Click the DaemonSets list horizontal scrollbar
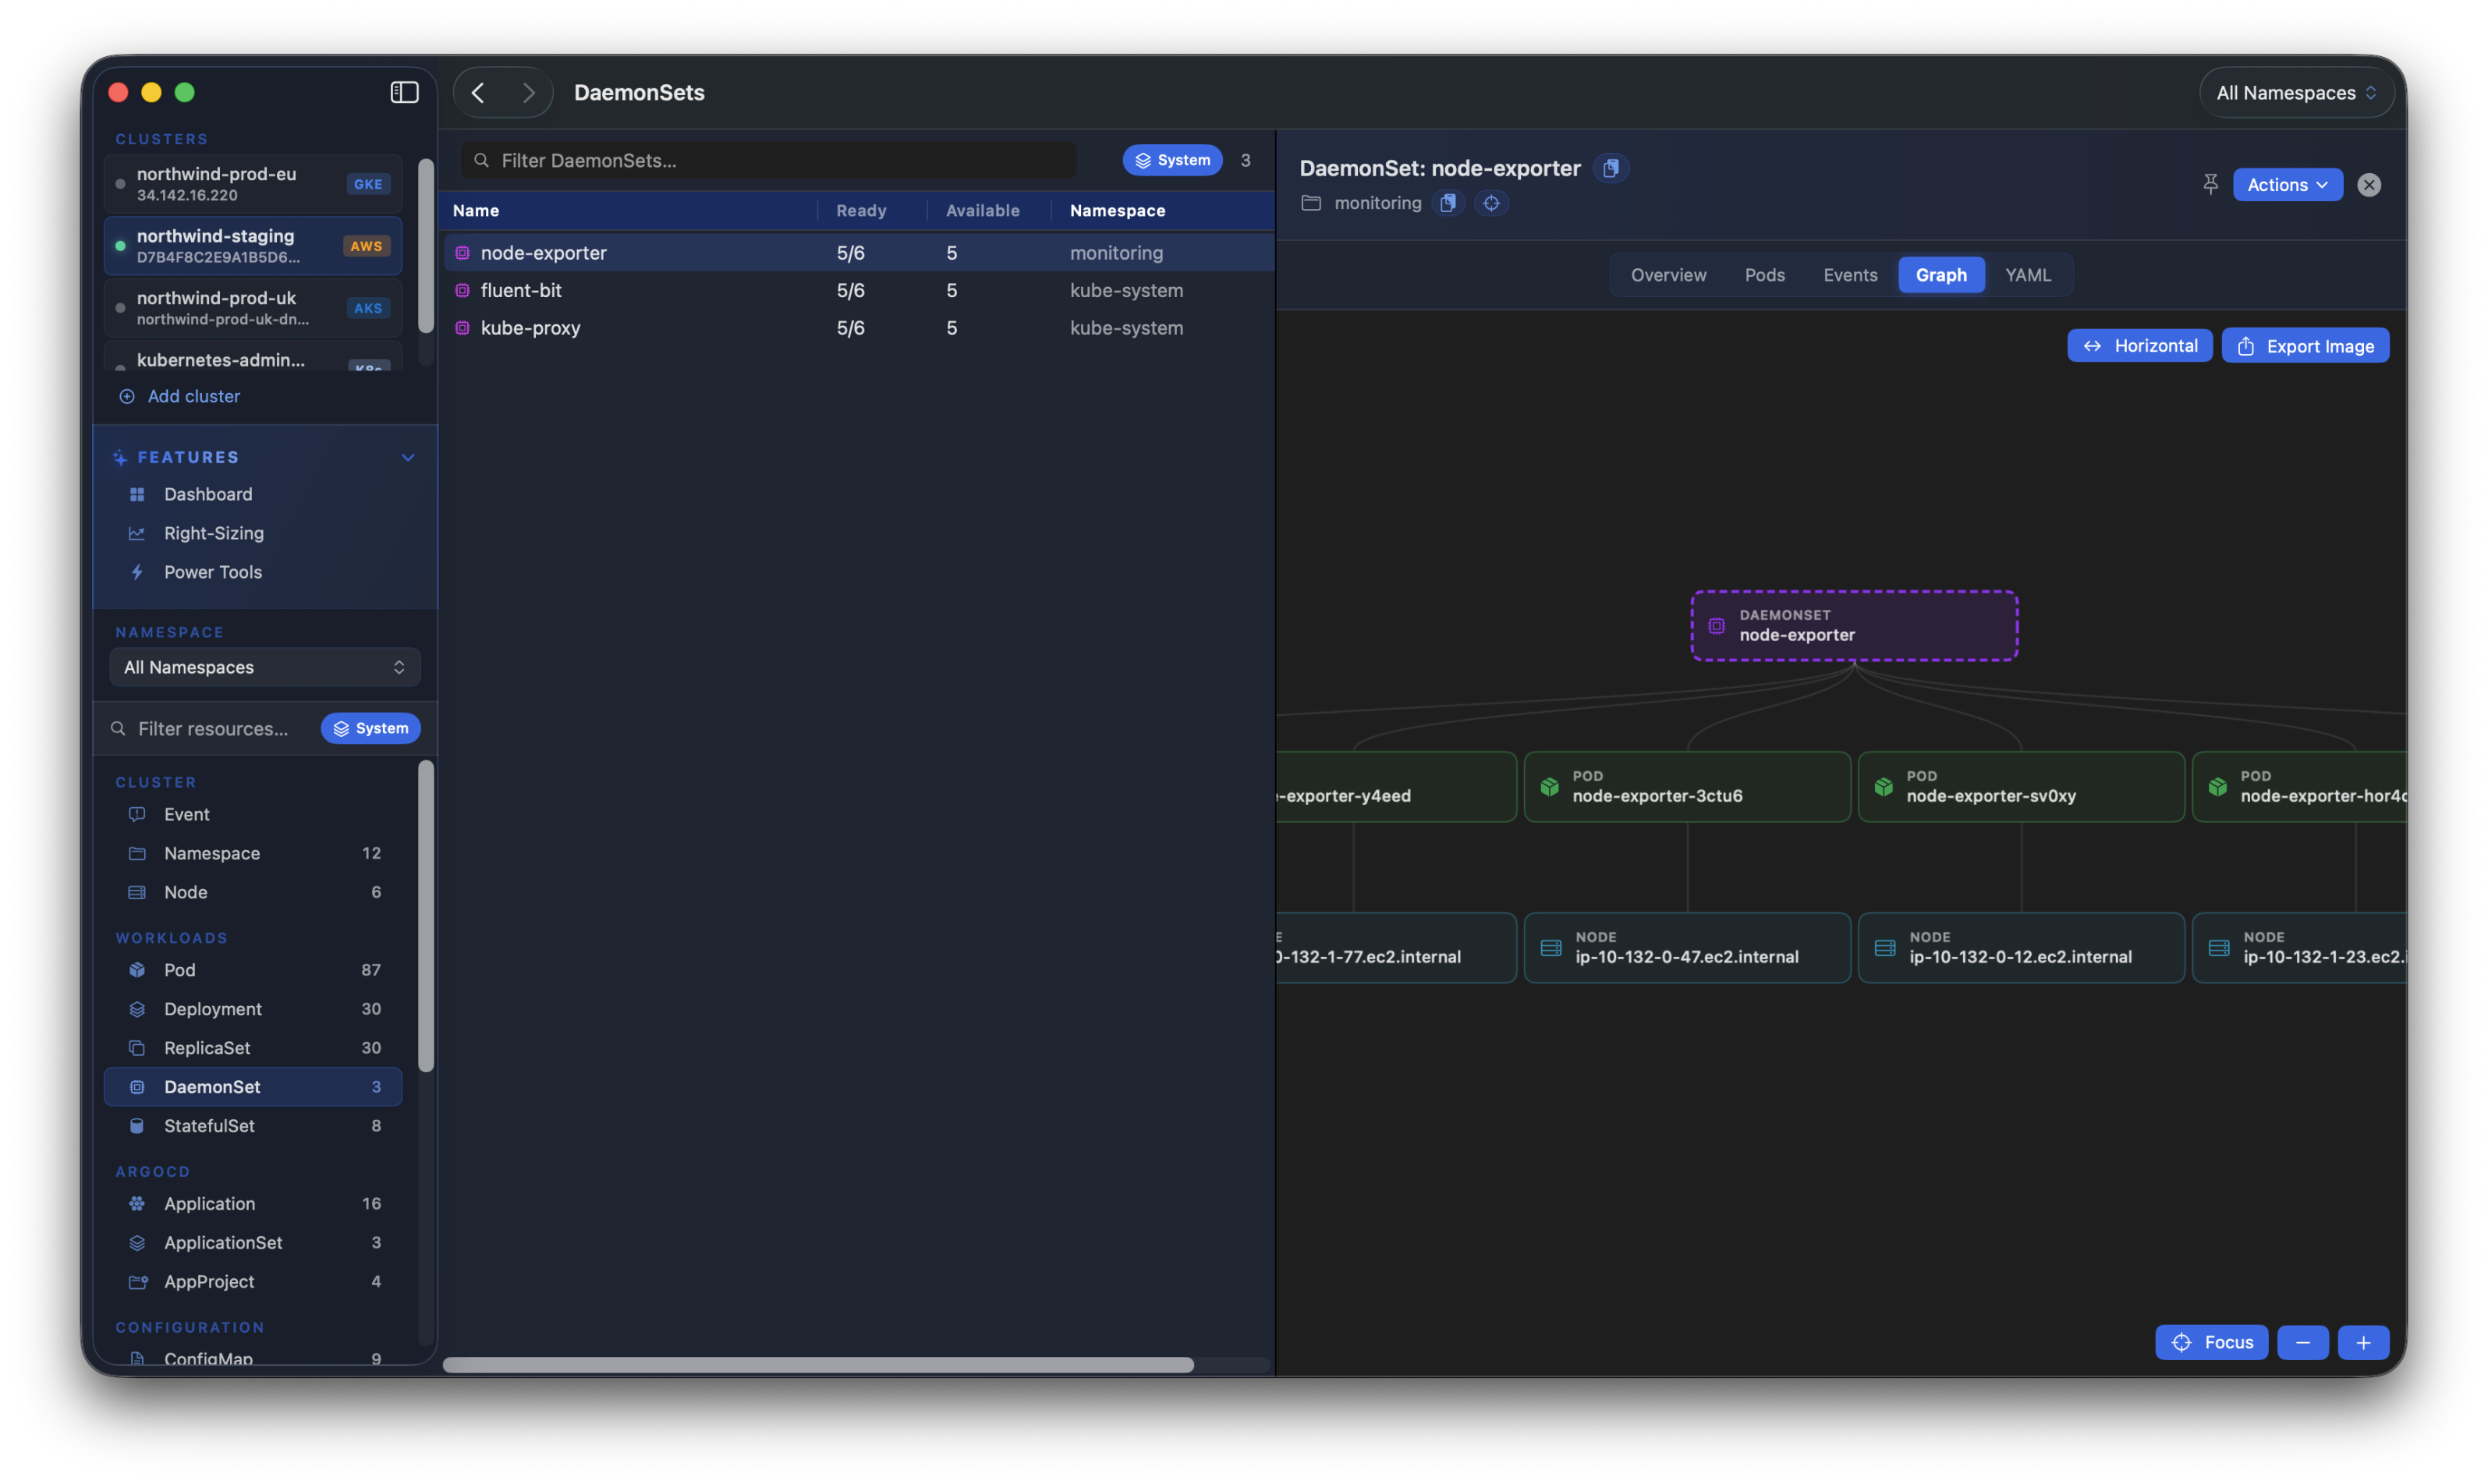The width and height of the screenshot is (2488, 1484). tap(817, 1364)
